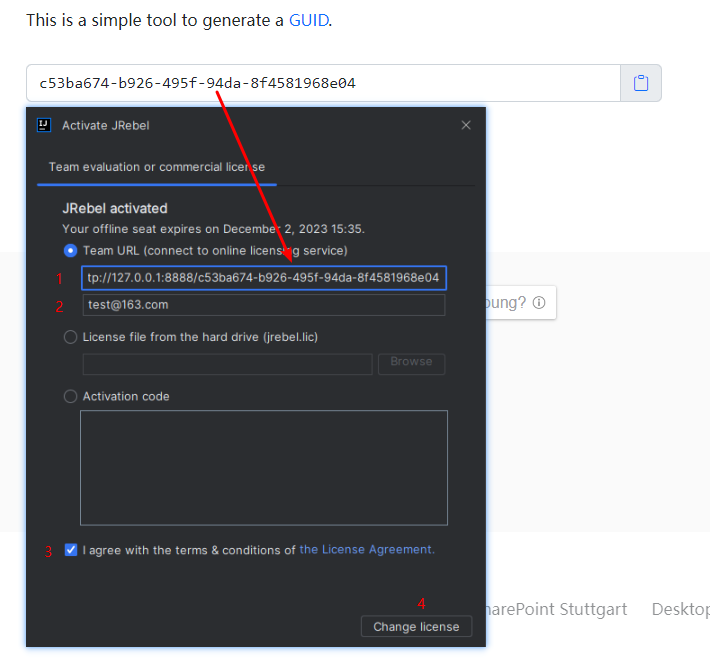The width and height of the screenshot is (710, 658).
Task: Click the IntelliJ icon in dialog title
Action: tap(44, 125)
